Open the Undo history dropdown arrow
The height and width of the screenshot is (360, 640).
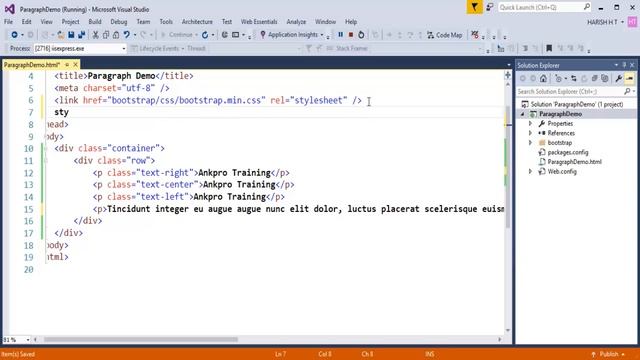[x=134, y=35]
